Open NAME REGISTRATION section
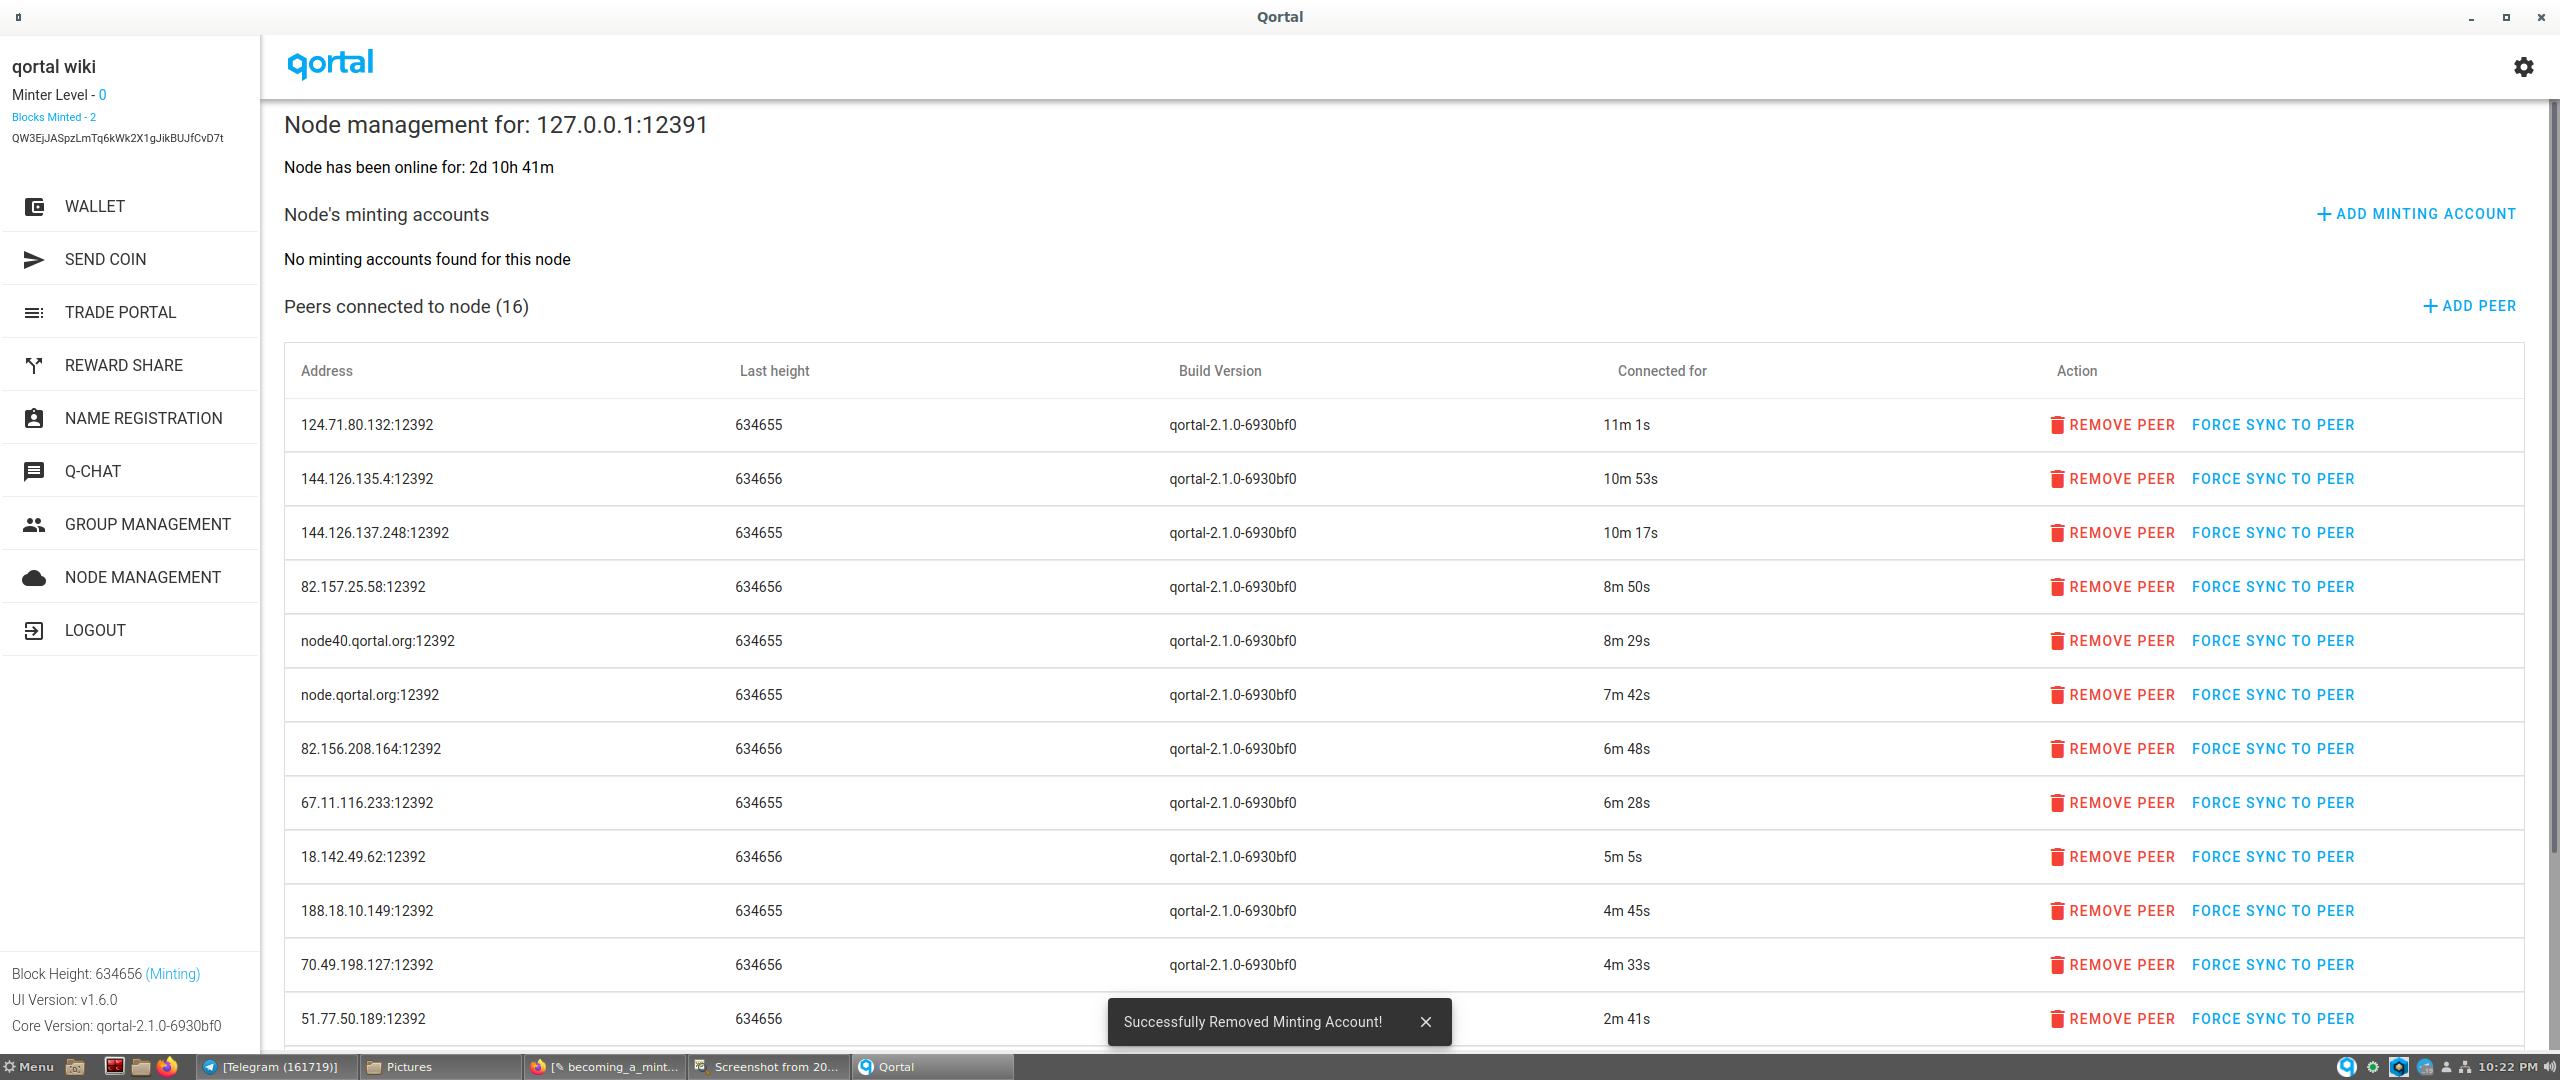Image resolution: width=2560 pixels, height=1080 pixels. [x=130, y=419]
